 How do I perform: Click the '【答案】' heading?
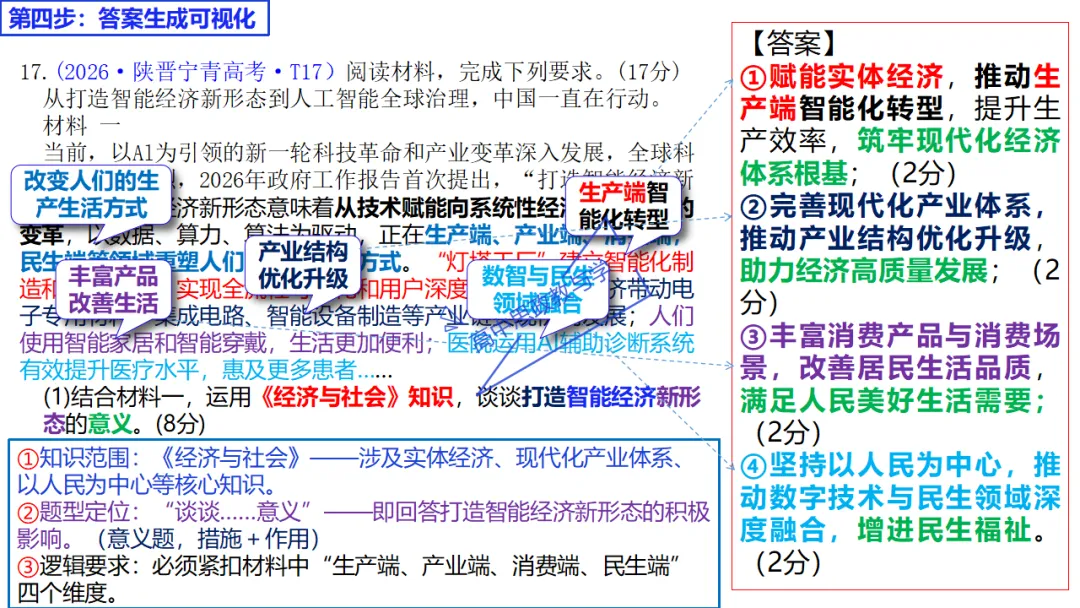tap(793, 43)
